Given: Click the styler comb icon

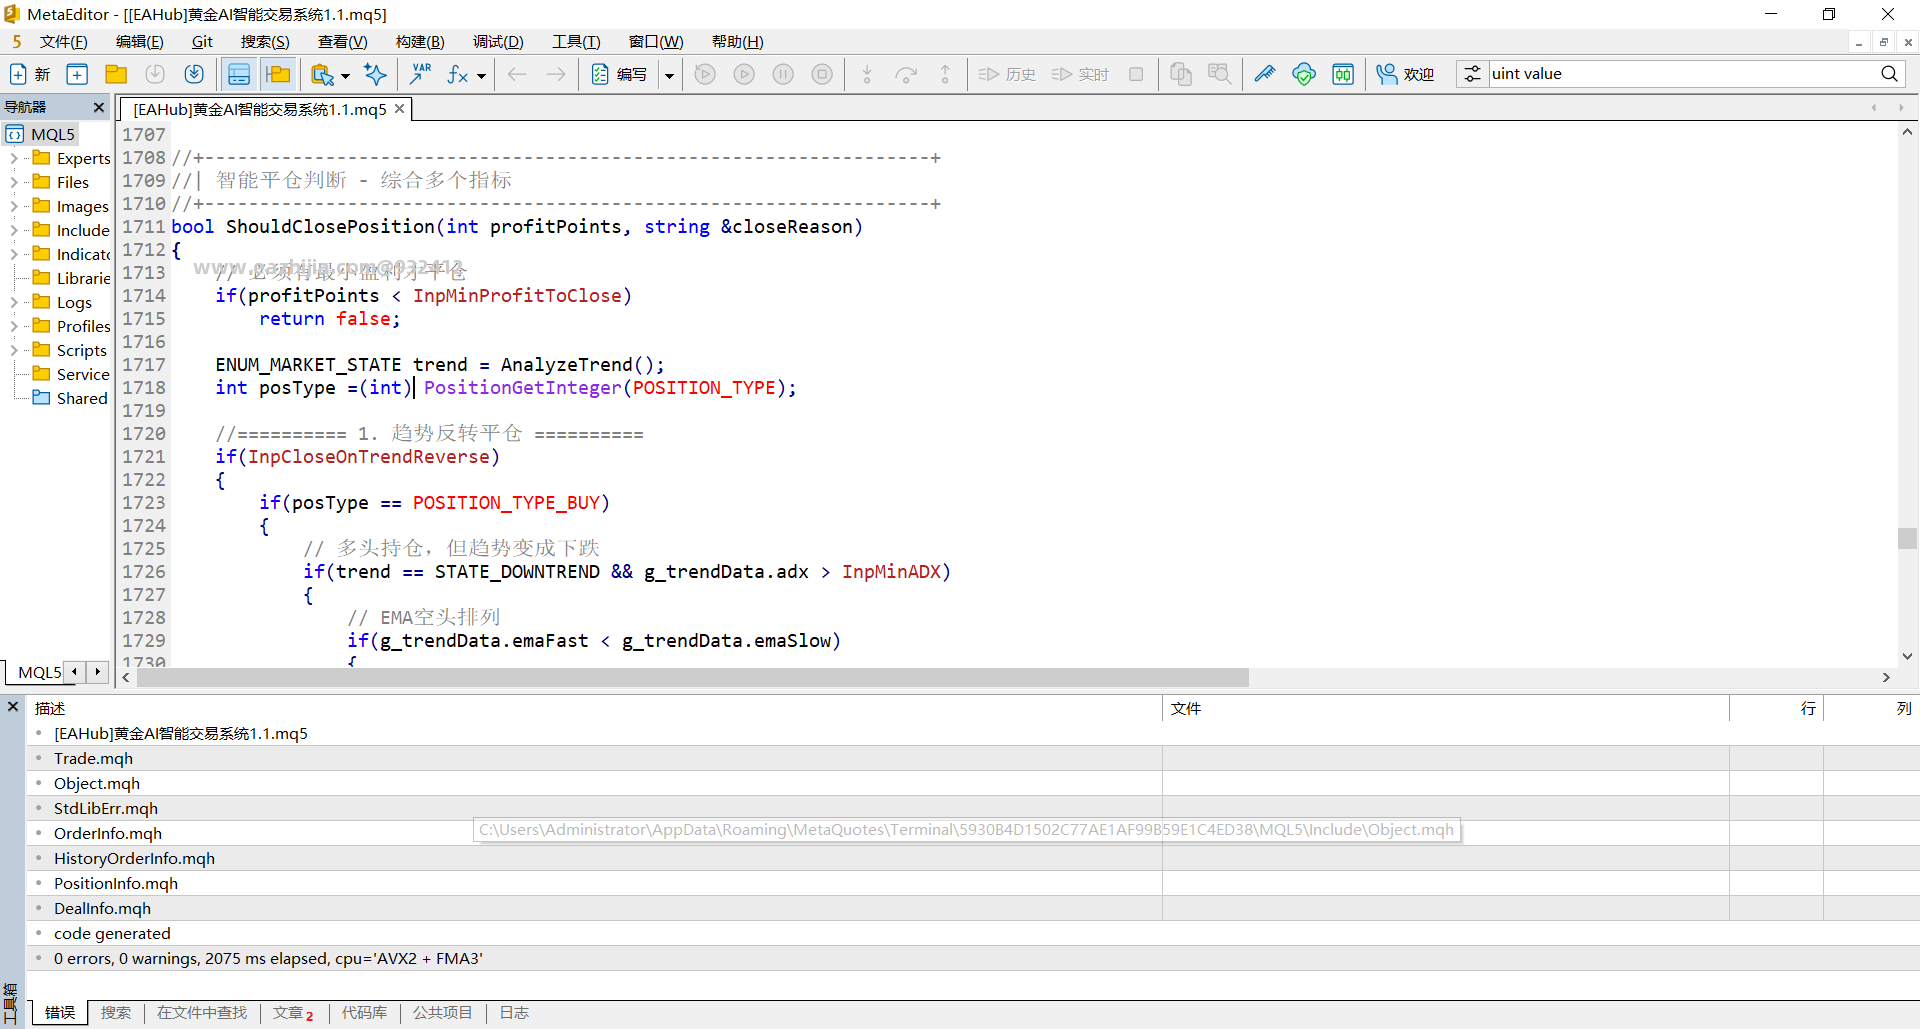Looking at the screenshot, I should click(1265, 74).
